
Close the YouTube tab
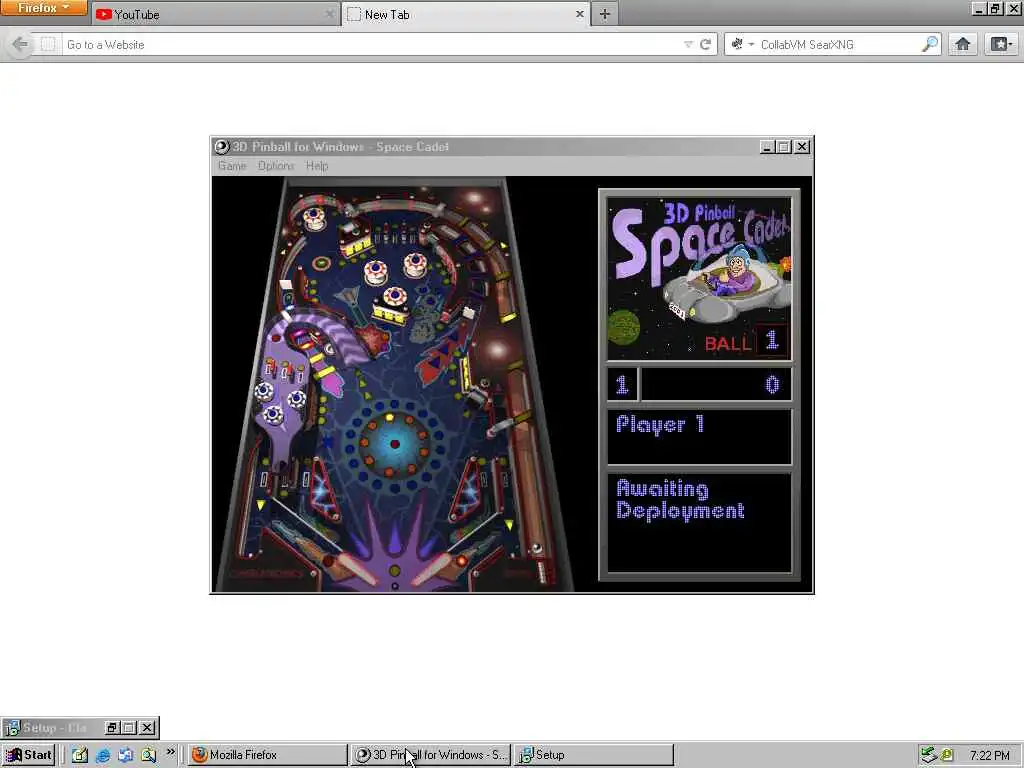[x=329, y=14]
